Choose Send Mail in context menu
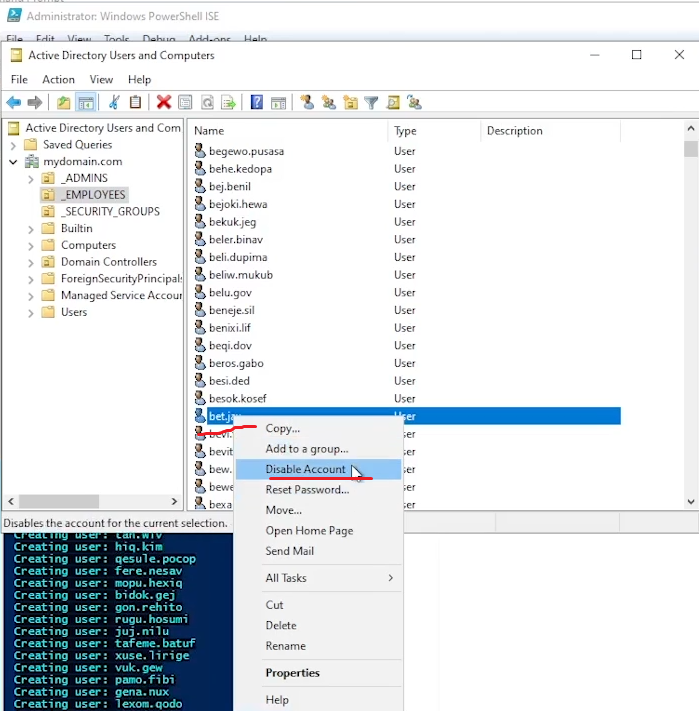The image size is (699, 711). pos(318,550)
